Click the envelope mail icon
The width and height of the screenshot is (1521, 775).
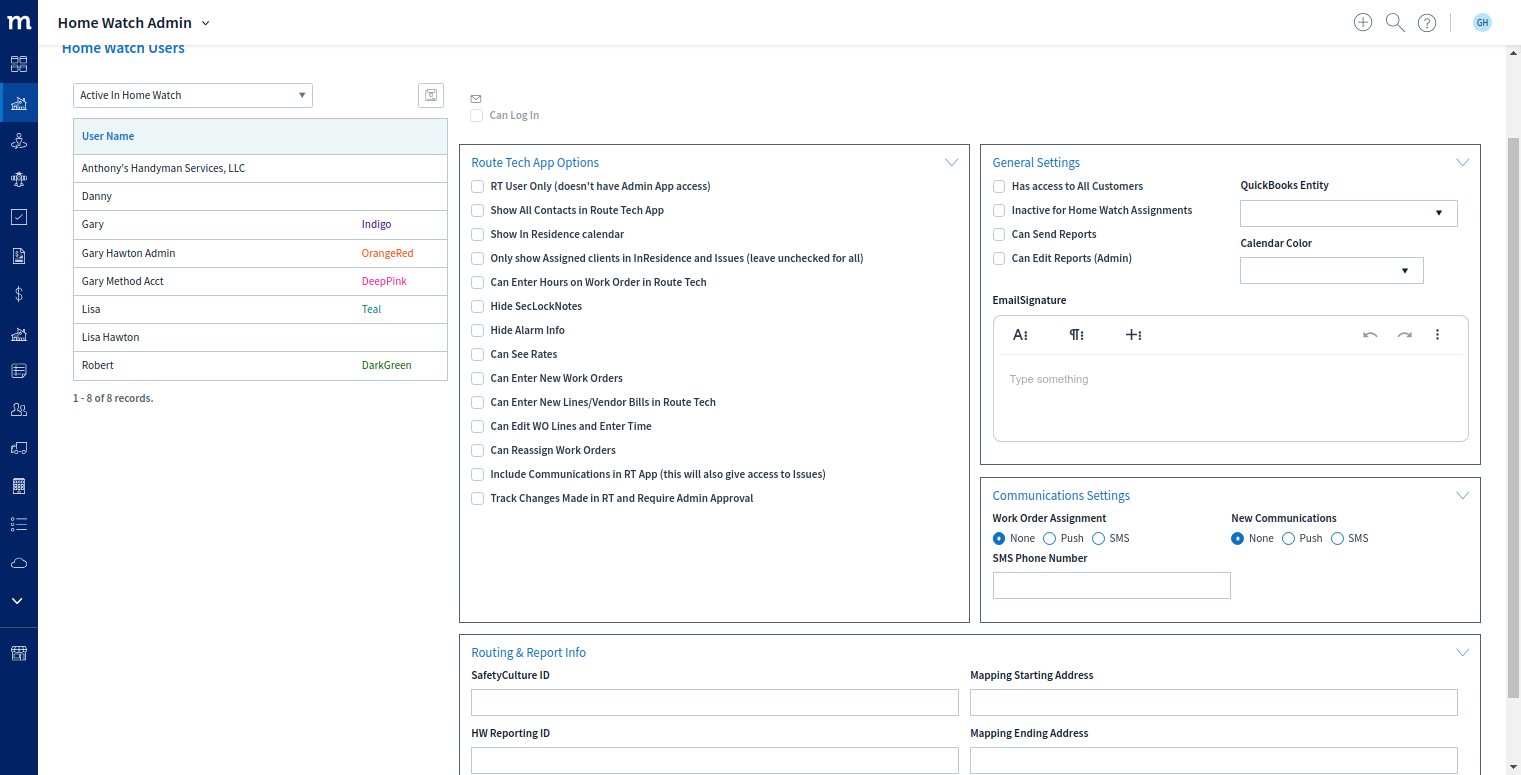pyautogui.click(x=476, y=99)
